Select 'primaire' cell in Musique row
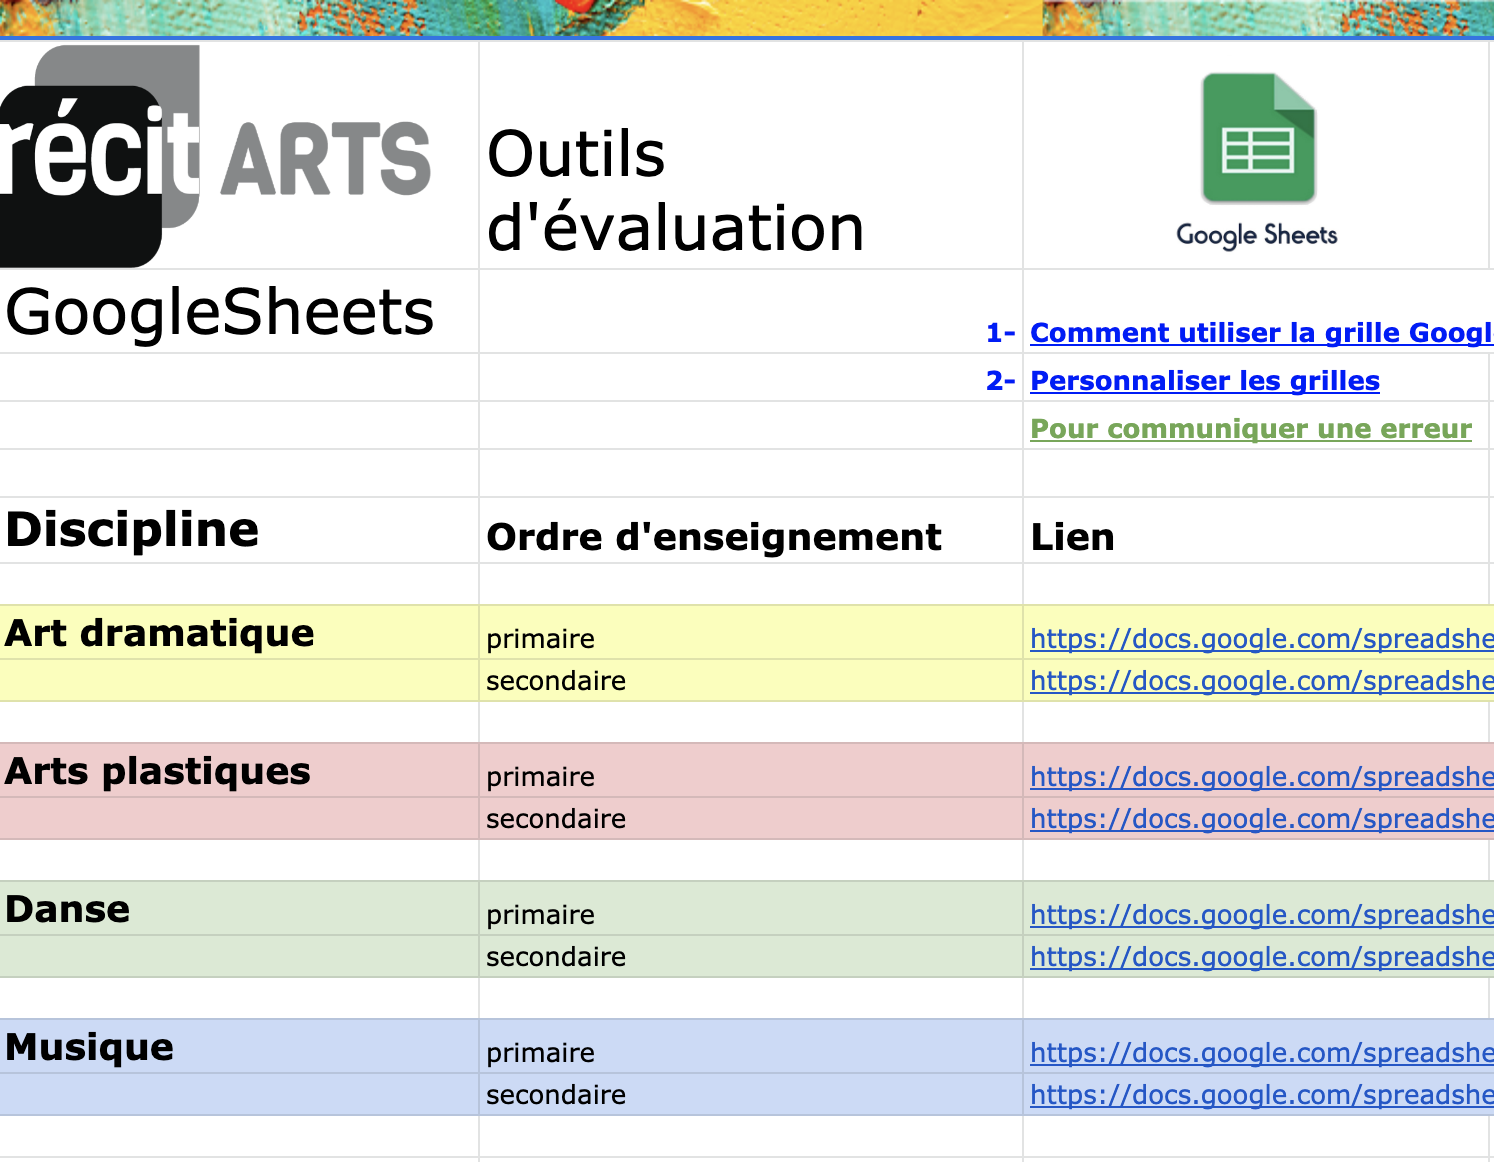The width and height of the screenshot is (1494, 1162). coord(751,1046)
